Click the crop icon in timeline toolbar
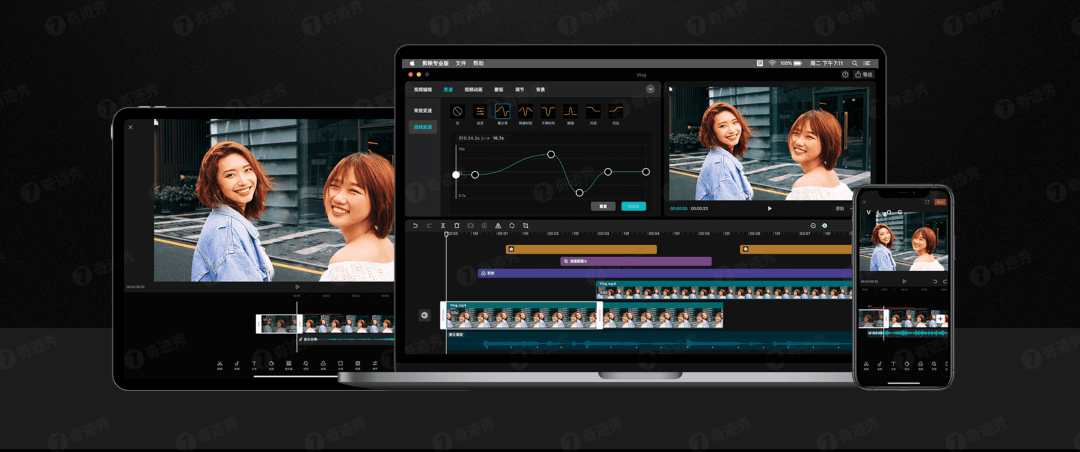 [x=526, y=225]
